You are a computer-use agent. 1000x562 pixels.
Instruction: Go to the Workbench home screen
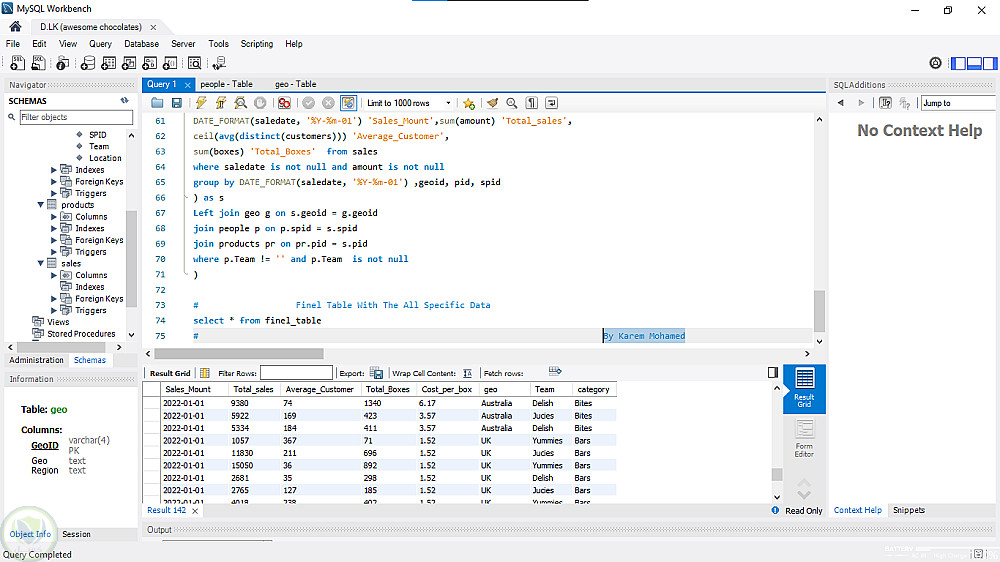point(15,27)
